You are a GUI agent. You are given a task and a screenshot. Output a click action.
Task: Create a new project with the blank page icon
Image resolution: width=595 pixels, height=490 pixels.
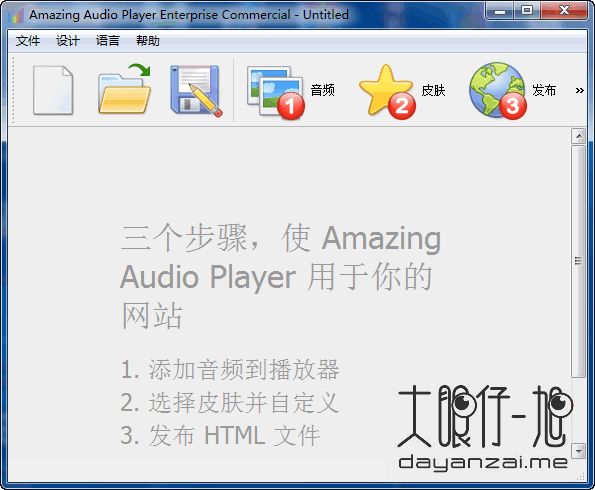53,90
